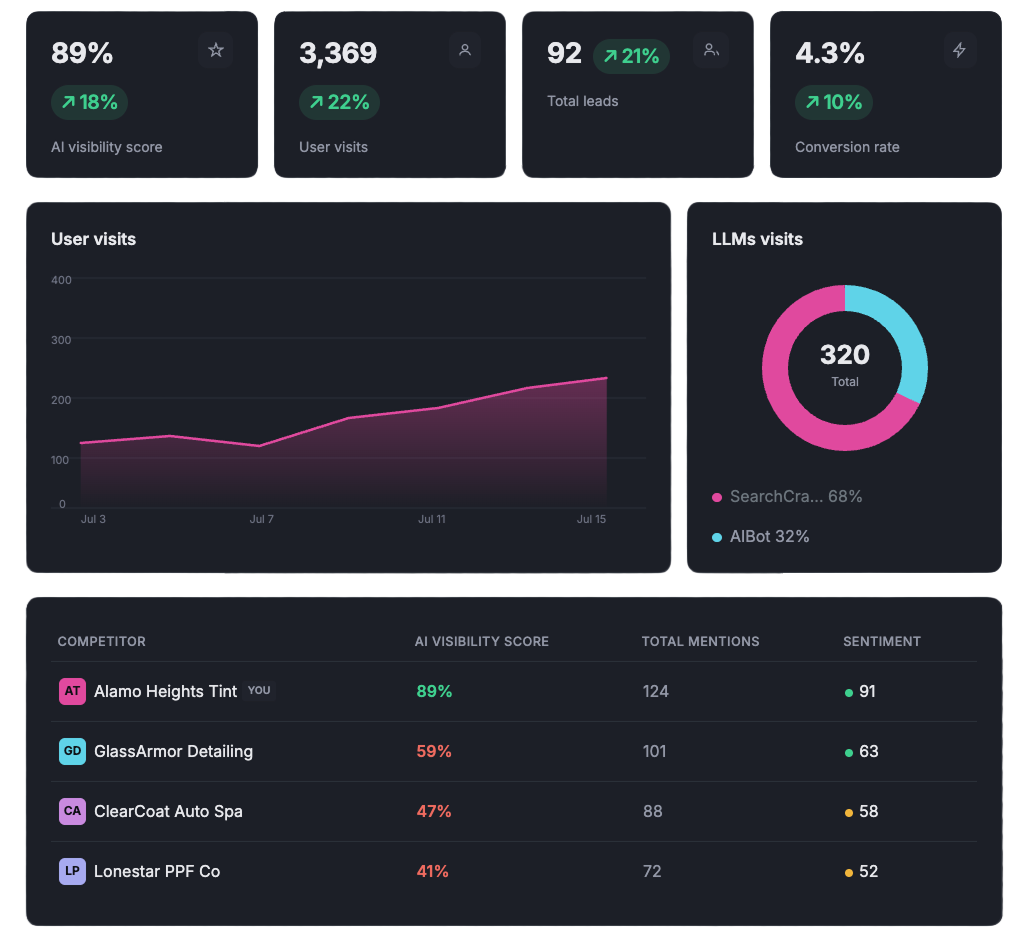Click the YOU badge beside Alamo Heights Tint
Screen dimensions: 1021x942
pos(259,690)
